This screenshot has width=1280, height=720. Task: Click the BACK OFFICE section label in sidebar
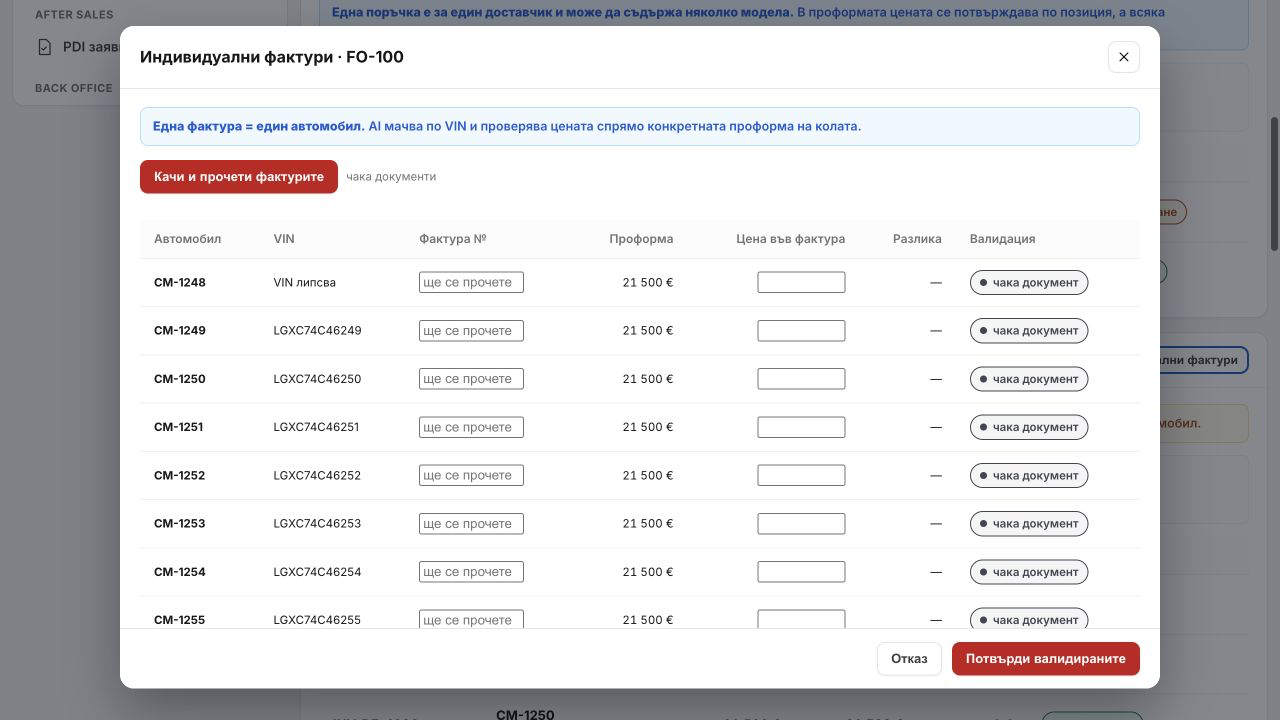[x=74, y=88]
